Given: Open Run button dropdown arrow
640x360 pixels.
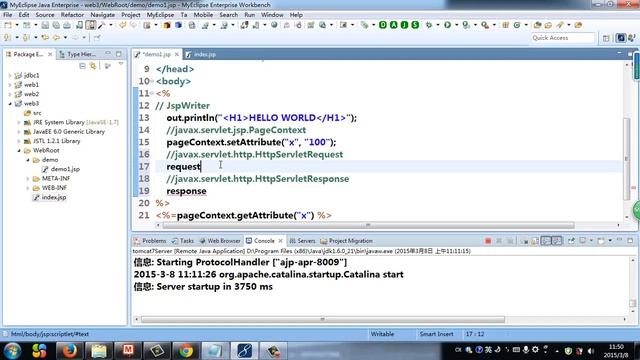Looking at the screenshot, I should [x=456, y=25].
